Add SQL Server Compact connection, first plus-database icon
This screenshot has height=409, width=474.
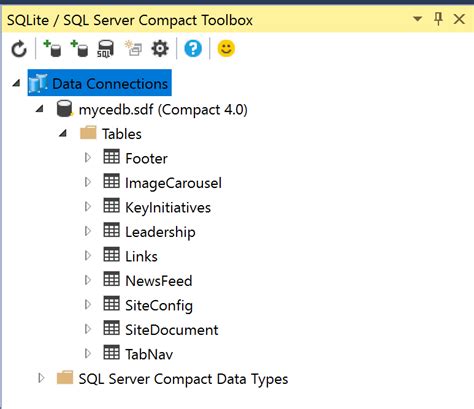[52, 49]
